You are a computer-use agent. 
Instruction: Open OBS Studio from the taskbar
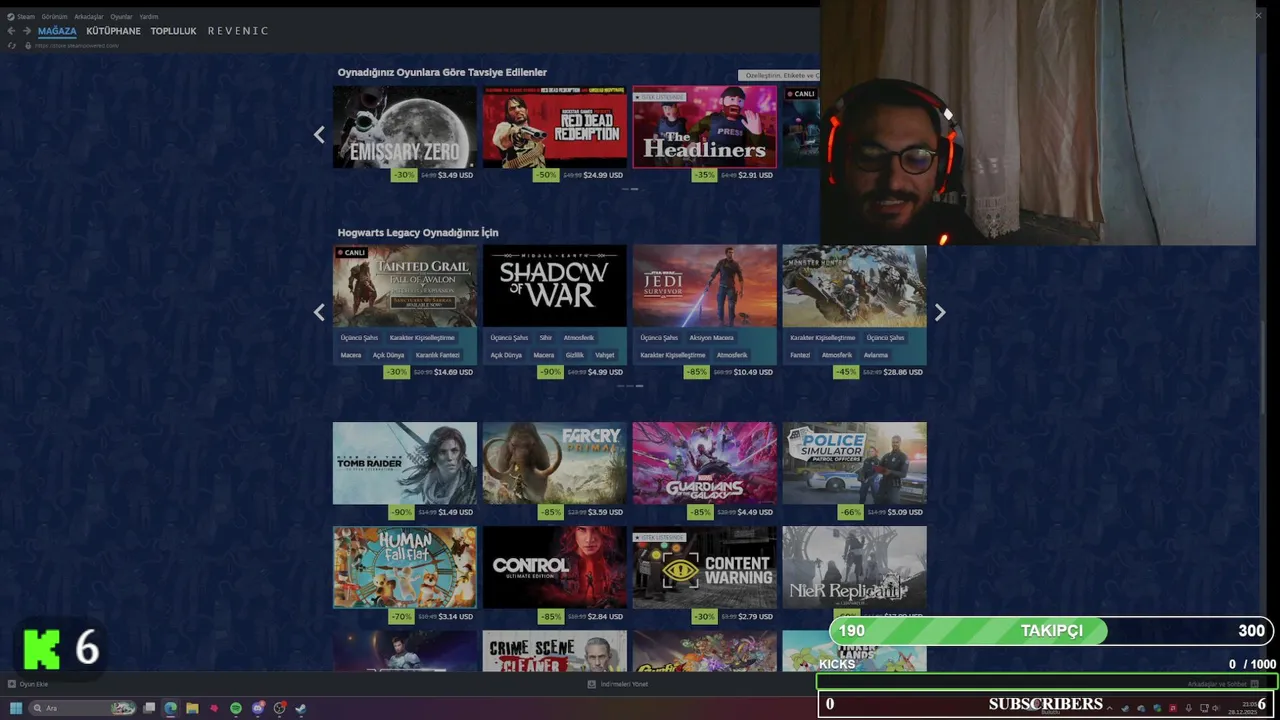coord(280,708)
